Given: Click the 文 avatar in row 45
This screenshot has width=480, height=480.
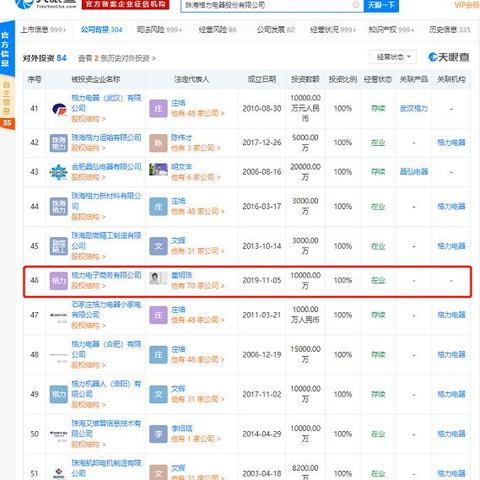Looking at the screenshot, I should pyautogui.click(x=158, y=246).
